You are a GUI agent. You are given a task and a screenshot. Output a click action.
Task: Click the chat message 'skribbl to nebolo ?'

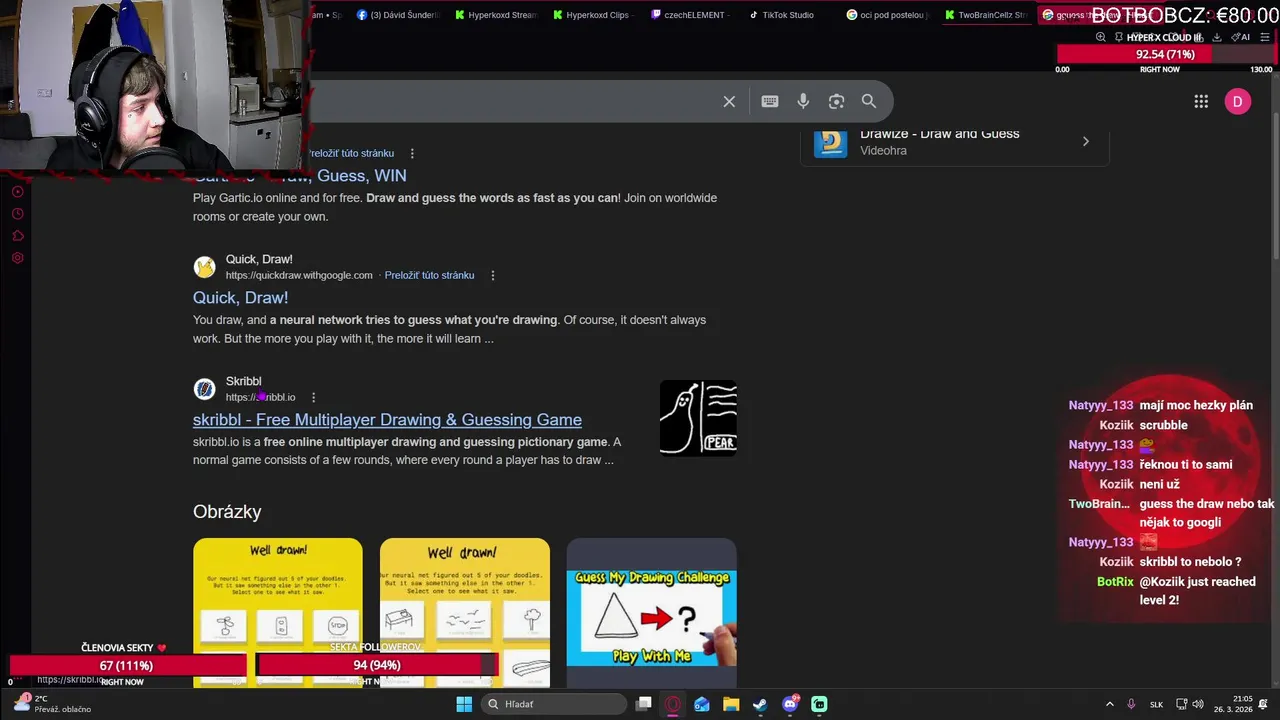(x=1190, y=562)
